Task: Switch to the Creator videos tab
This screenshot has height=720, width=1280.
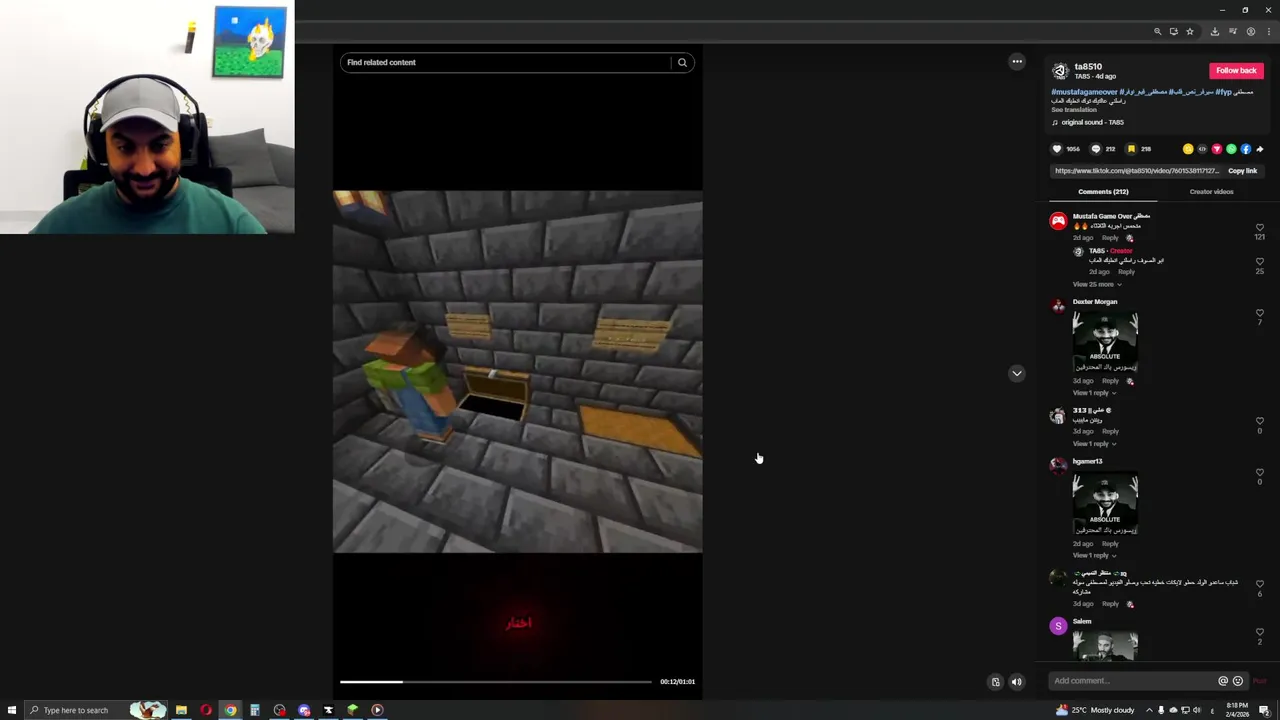Action: [1211, 192]
